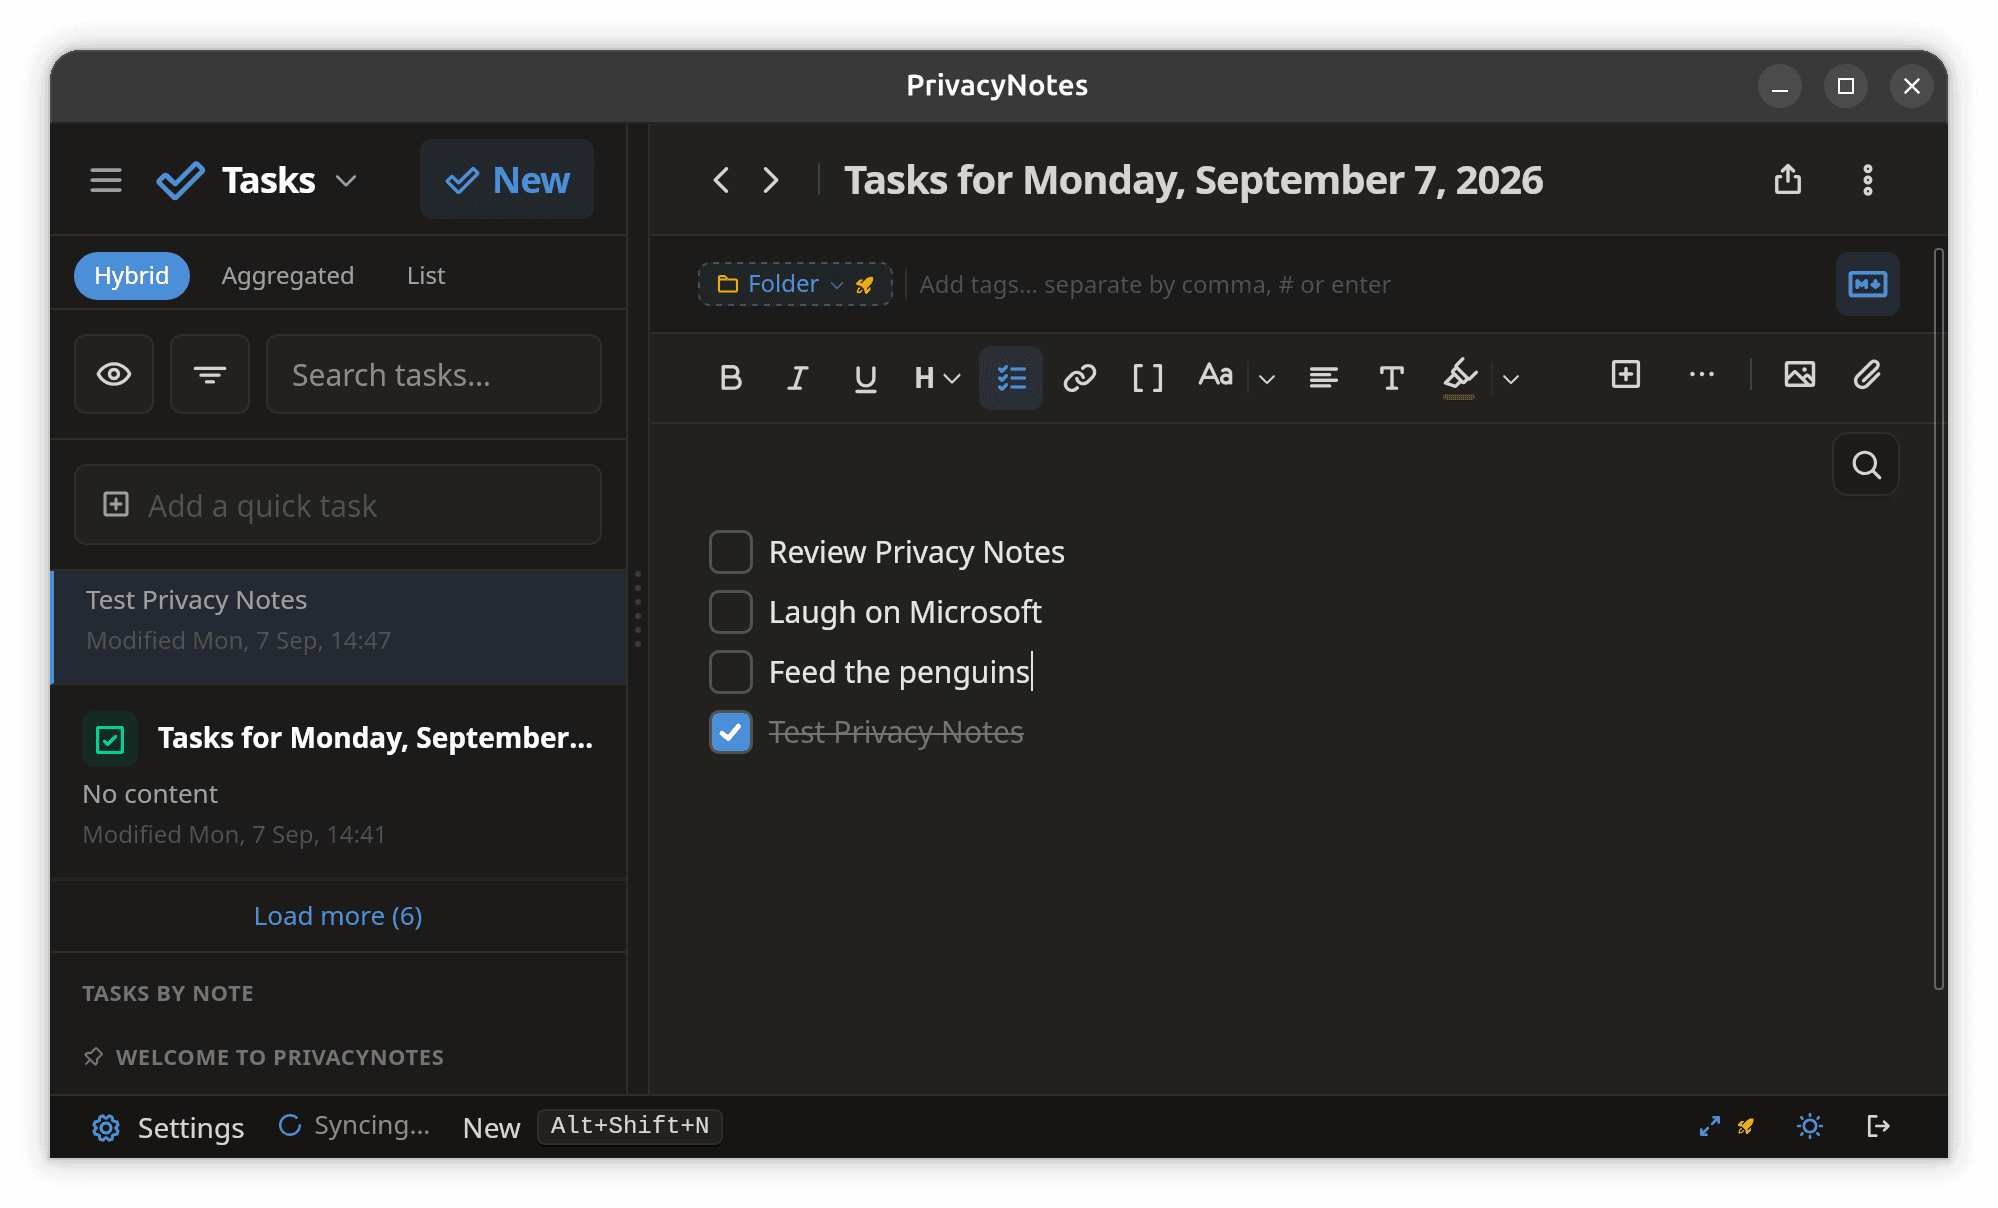This screenshot has width=1998, height=1208.
Task: Expand the highlighter color dropdown
Action: coord(1511,378)
